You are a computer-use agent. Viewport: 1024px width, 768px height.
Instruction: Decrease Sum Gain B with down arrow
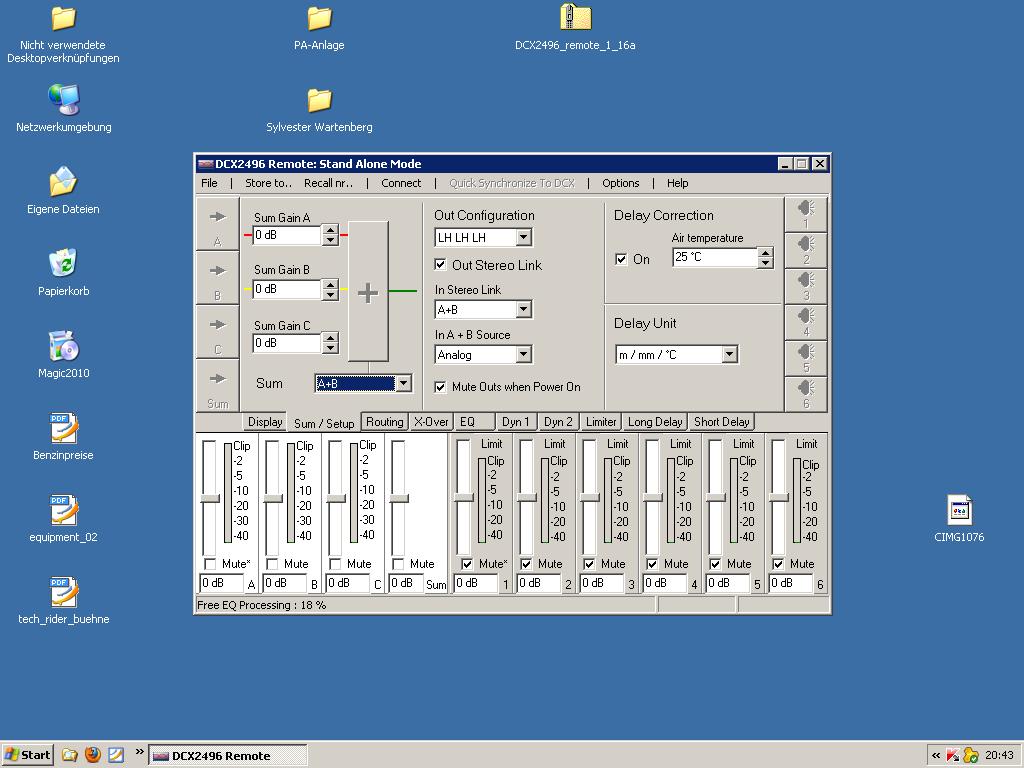coord(330,295)
